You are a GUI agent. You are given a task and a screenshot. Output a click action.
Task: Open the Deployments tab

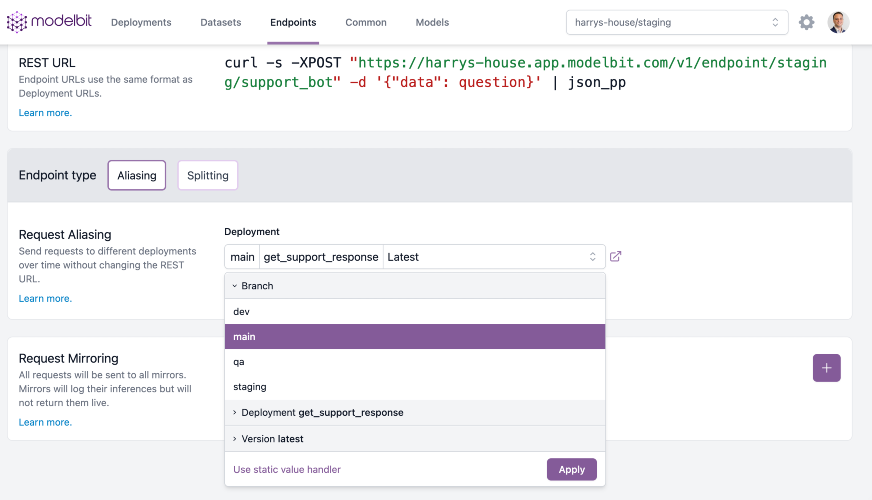(x=141, y=22)
